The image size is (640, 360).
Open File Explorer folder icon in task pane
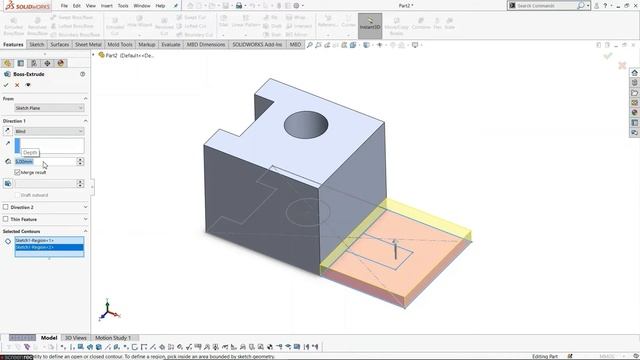coord(634,93)
